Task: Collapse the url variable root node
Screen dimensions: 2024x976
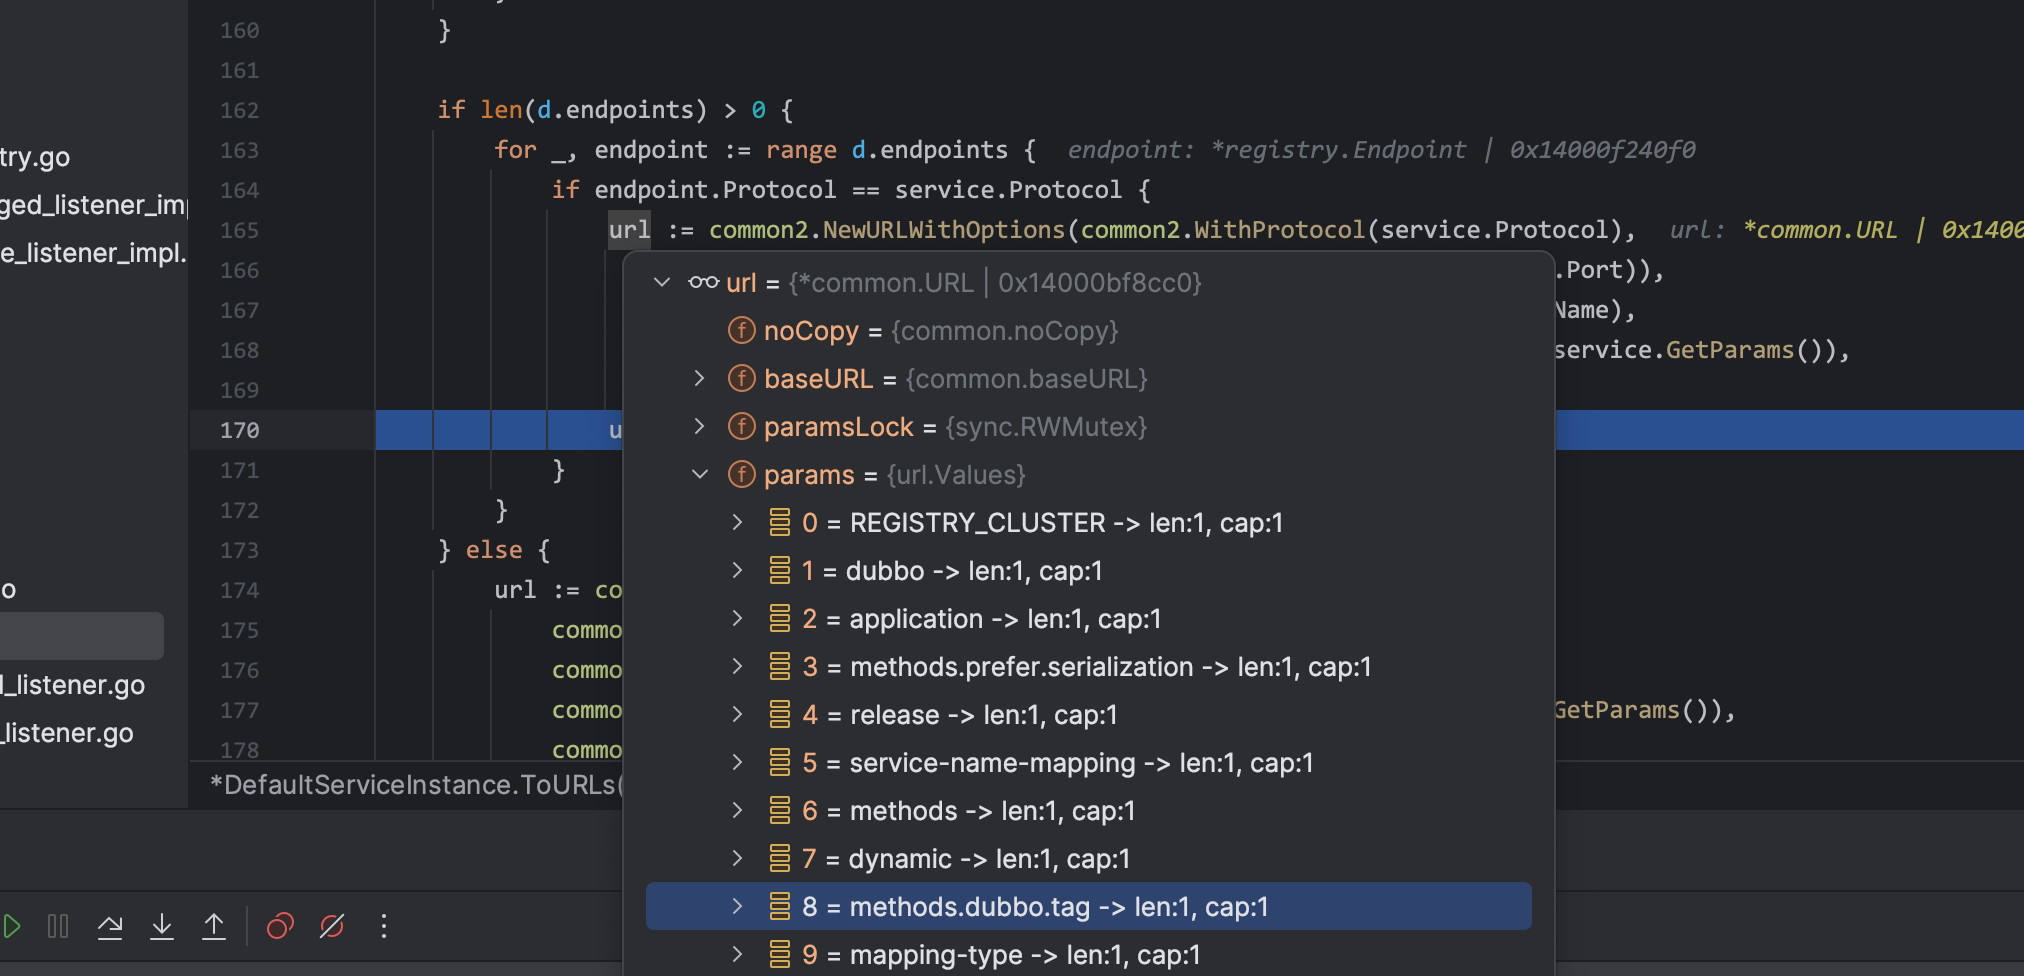Action: (661, 282)
